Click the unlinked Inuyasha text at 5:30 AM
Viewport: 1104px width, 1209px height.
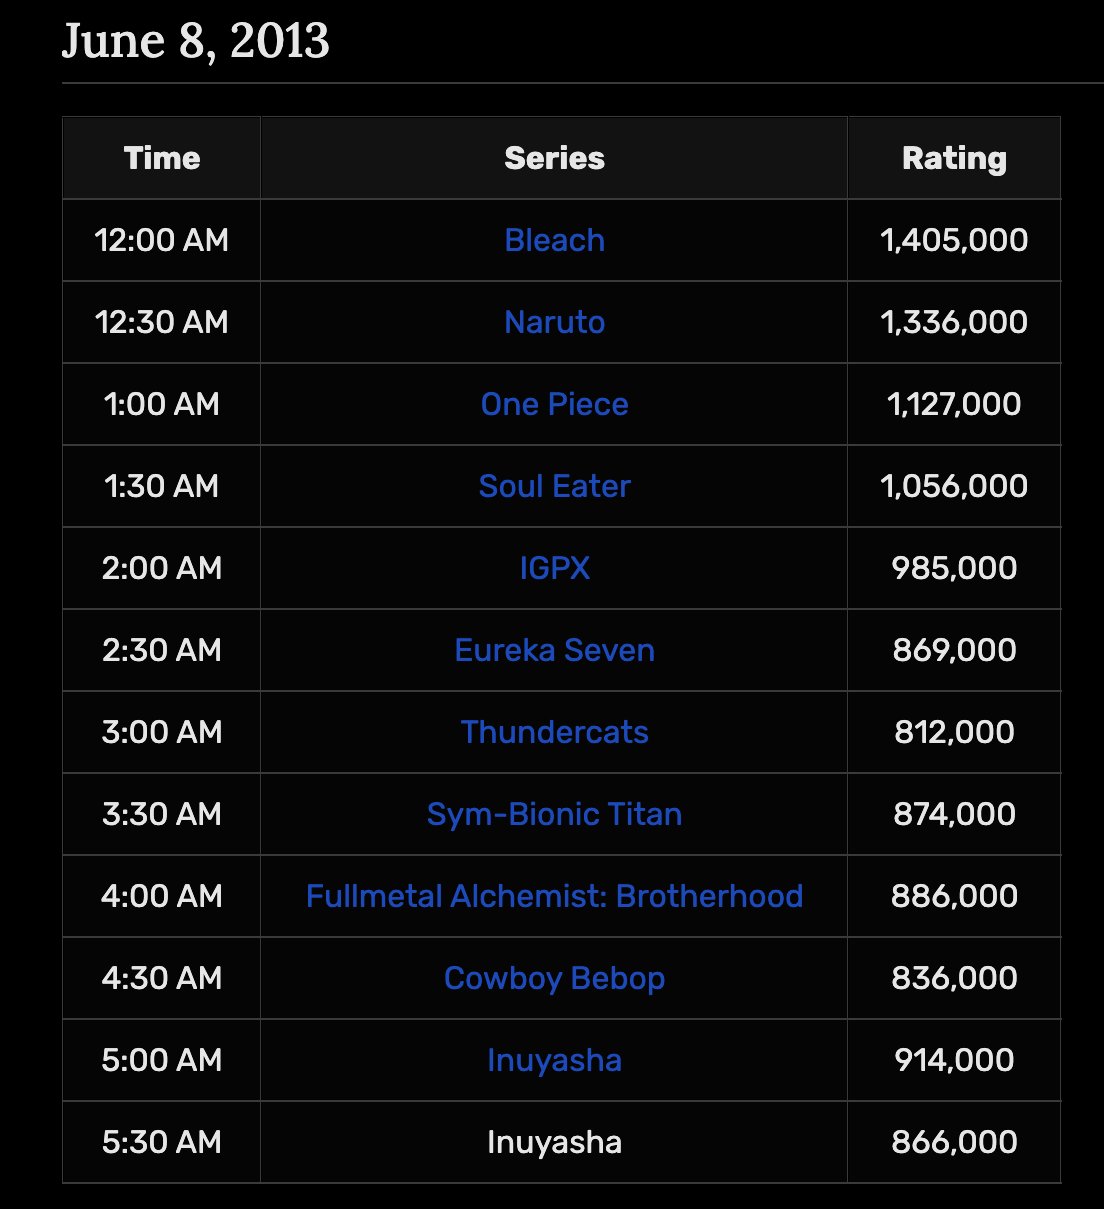554,1142
